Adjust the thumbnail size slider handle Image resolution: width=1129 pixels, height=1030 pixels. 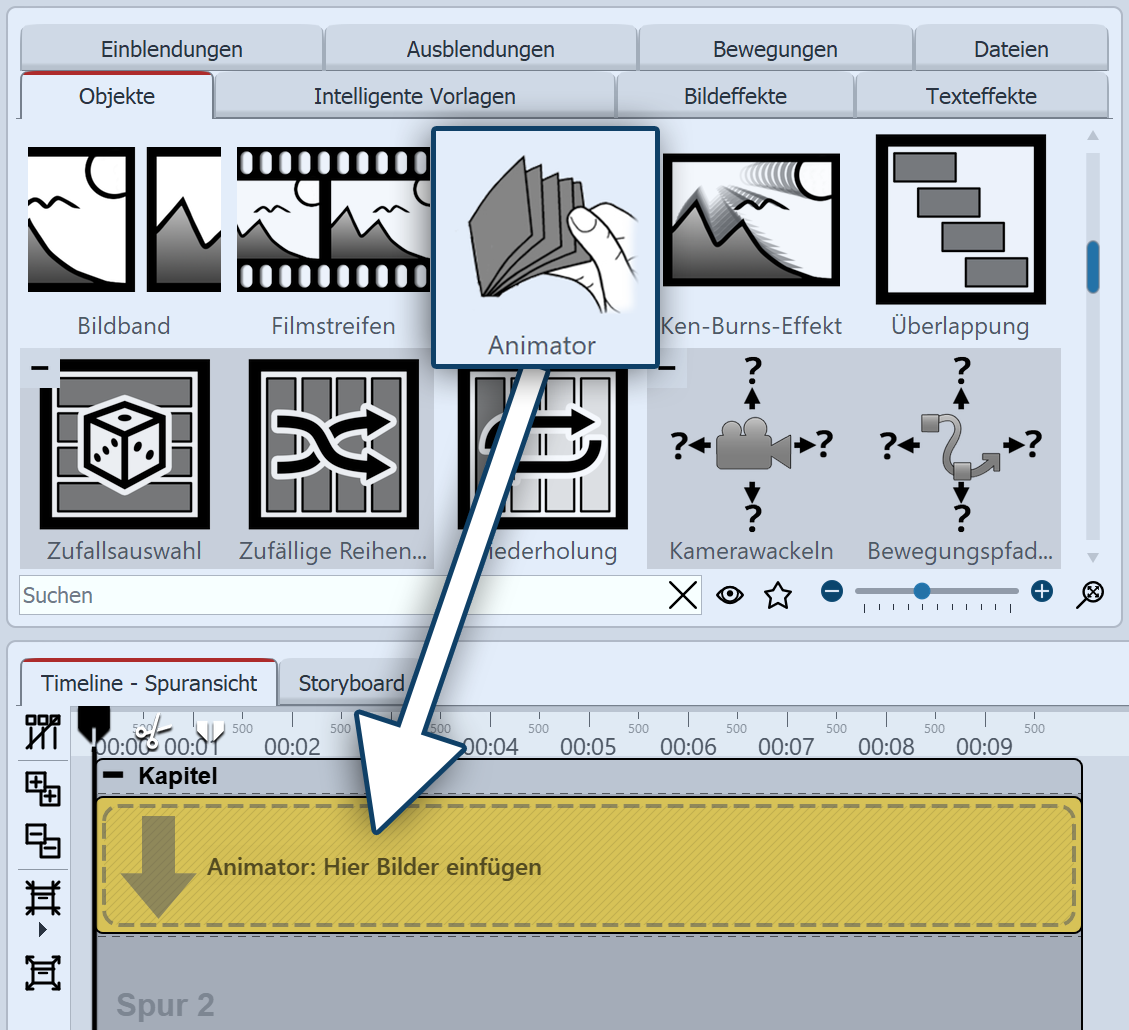tap(922, 591)
